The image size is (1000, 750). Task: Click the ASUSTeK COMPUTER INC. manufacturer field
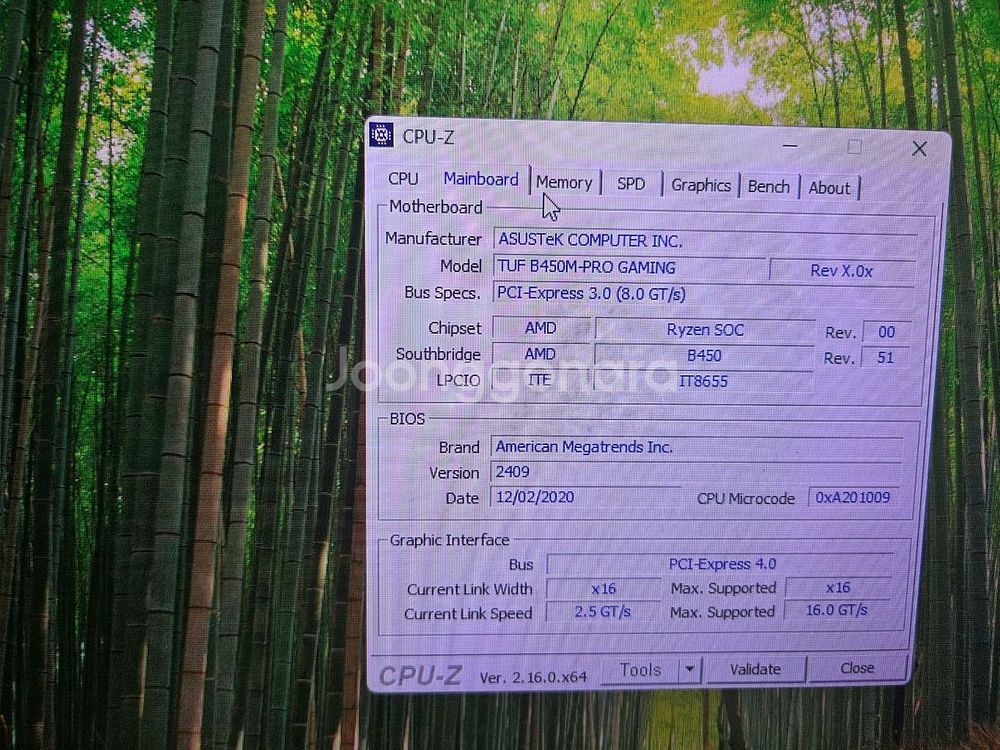(x=705, y=240)
